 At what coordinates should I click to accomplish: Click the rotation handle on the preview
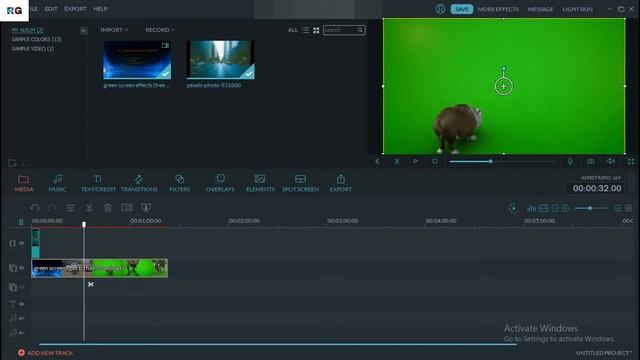pyautogui.click(x=504, y=69)
